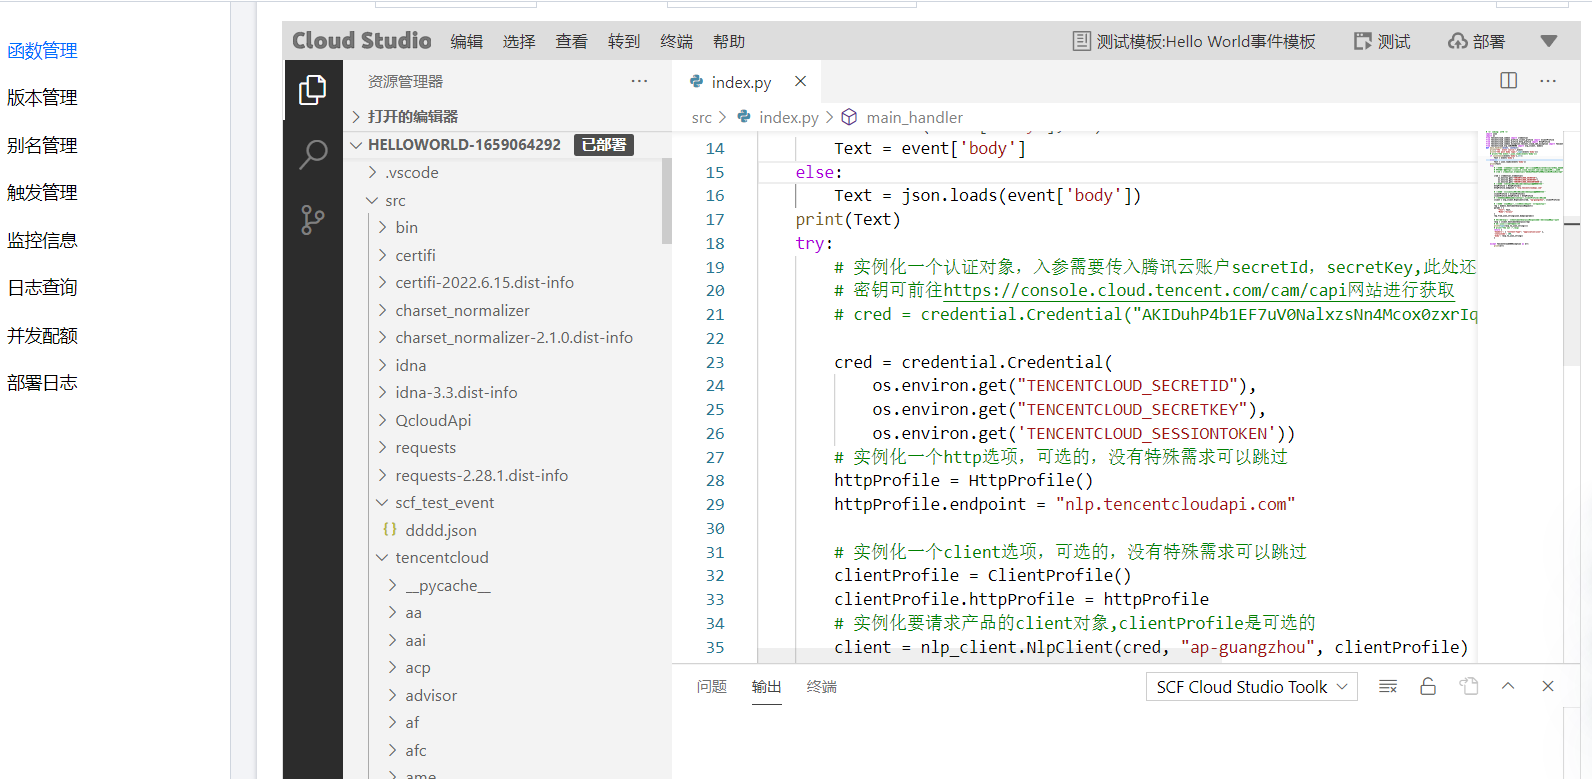Image resolution: width=1592 pixels, height=779 pixels.
Task: Switch to the 问题 panel tab
Action: [712, 686]
